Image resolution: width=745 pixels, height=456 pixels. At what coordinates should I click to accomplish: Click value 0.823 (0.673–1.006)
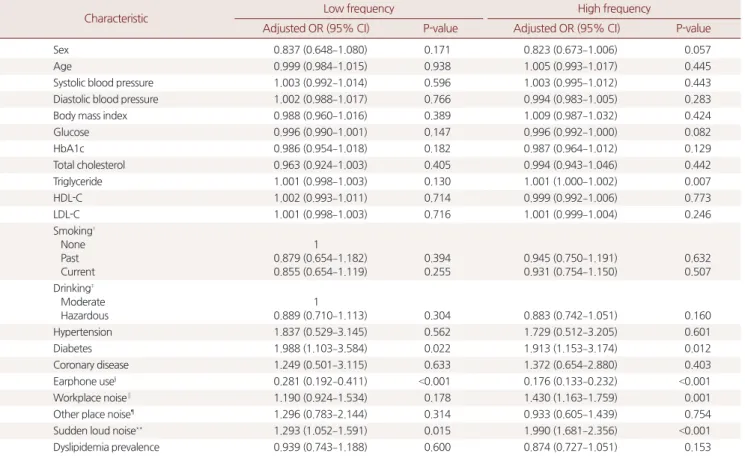click(571, 50)
